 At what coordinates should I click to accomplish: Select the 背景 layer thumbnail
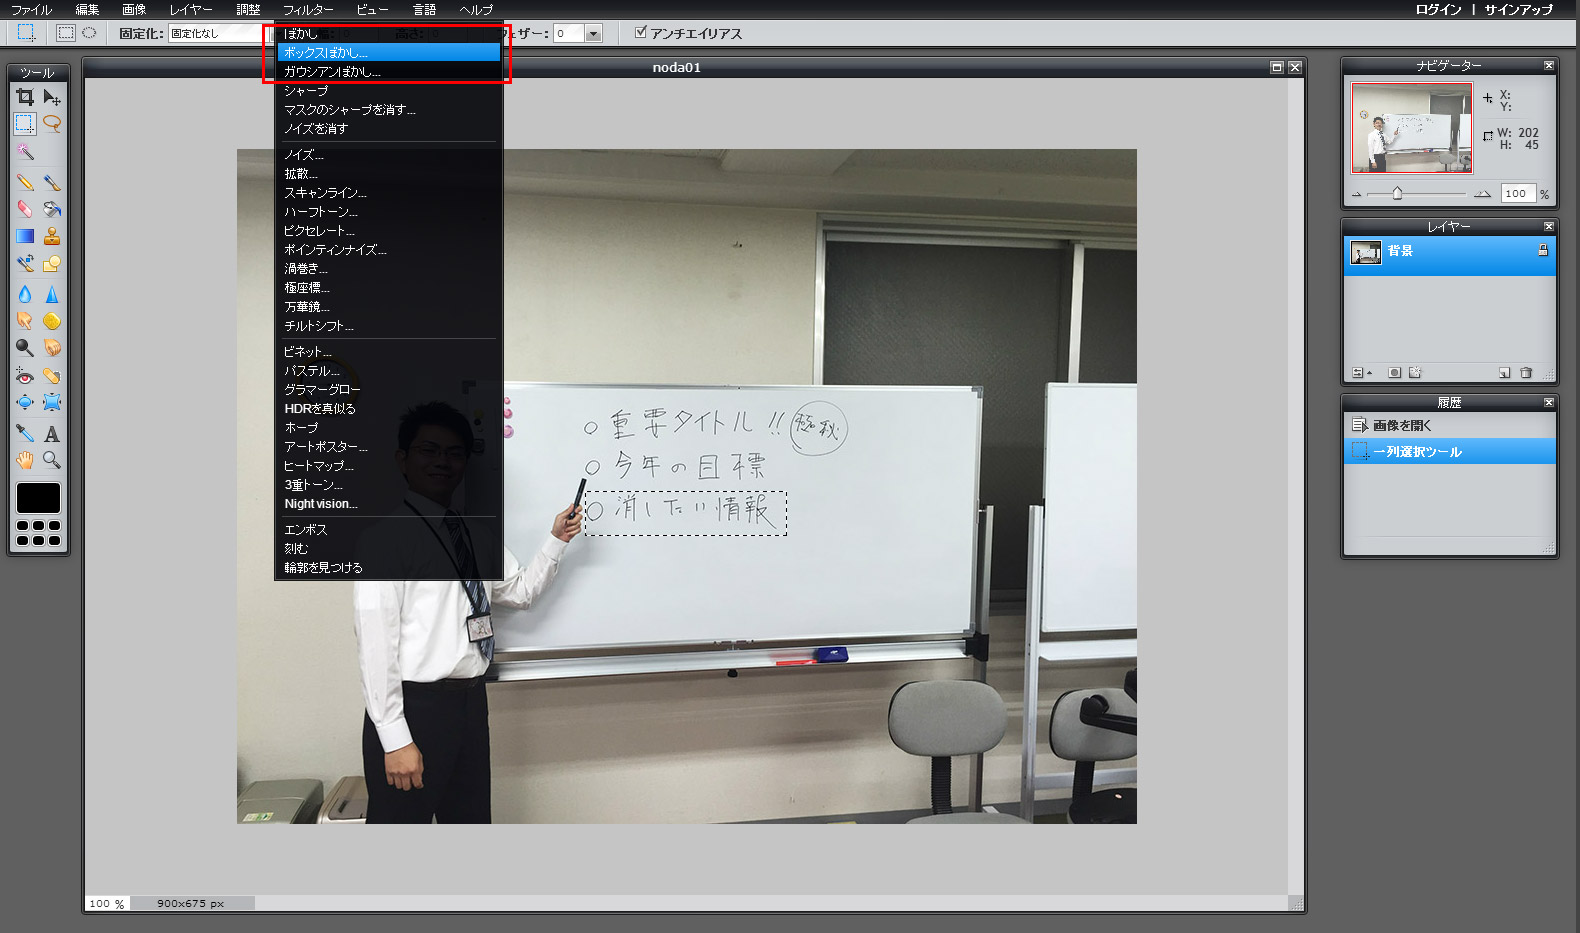(1366, 252)
